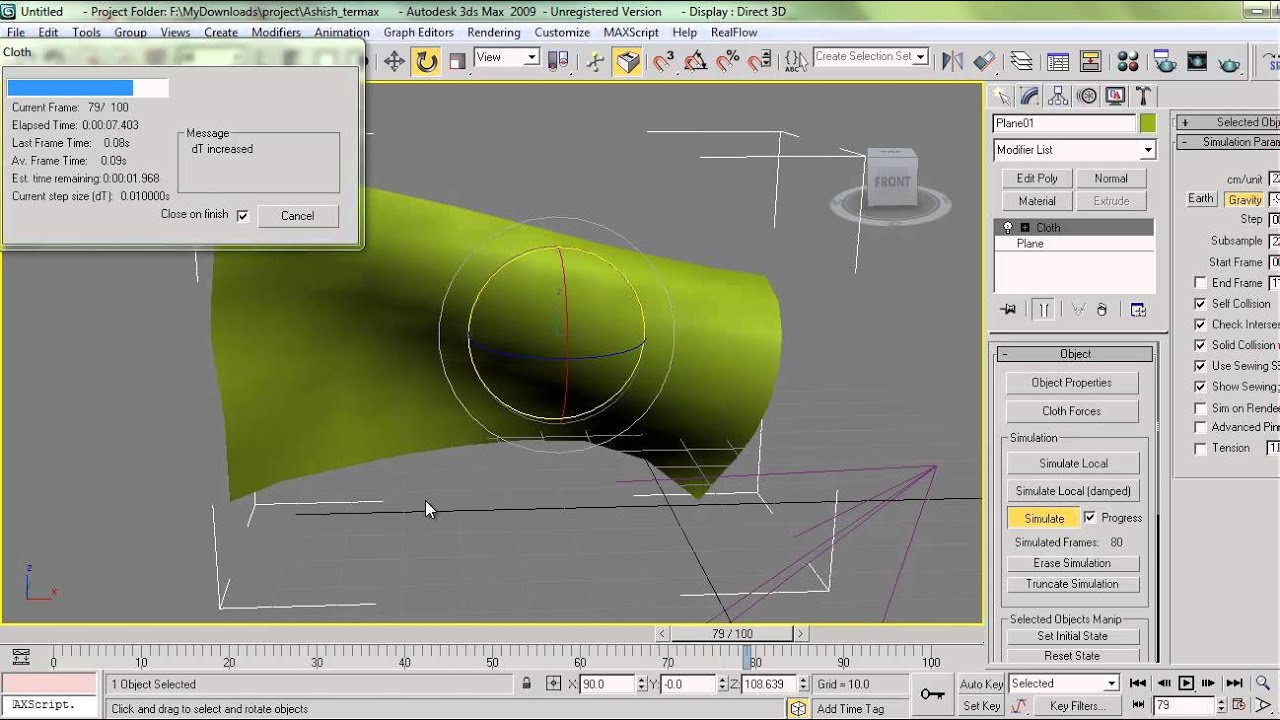
Task: Click the Plane01 object color swatch
Action: point(1147,123)
